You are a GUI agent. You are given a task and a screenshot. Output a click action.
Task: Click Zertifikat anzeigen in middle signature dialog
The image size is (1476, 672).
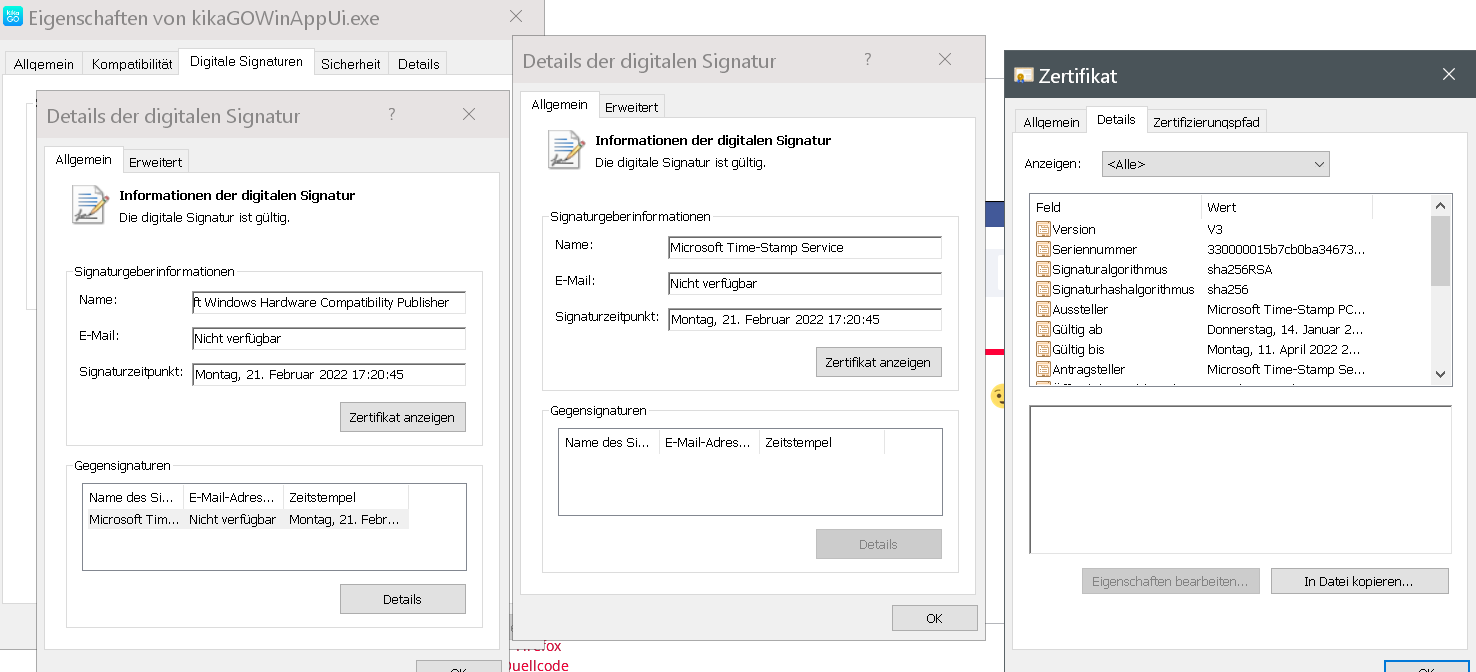878,362
